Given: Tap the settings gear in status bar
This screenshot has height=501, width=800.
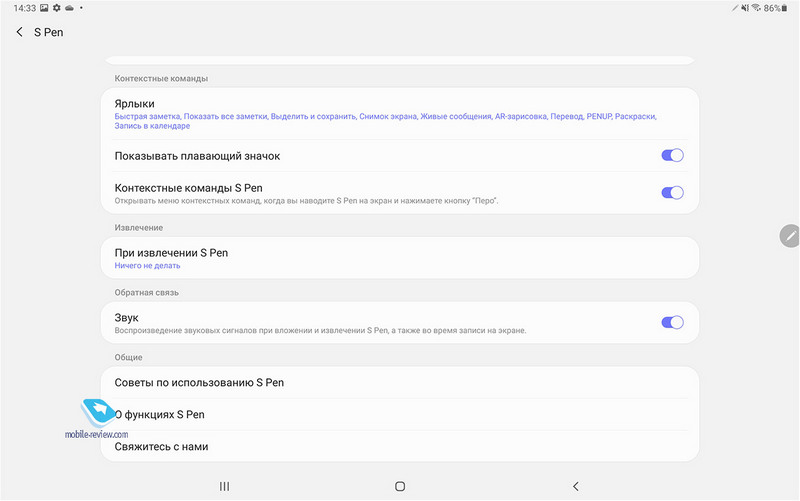Looking at the screenshot, I should click(x=57, y=8).
